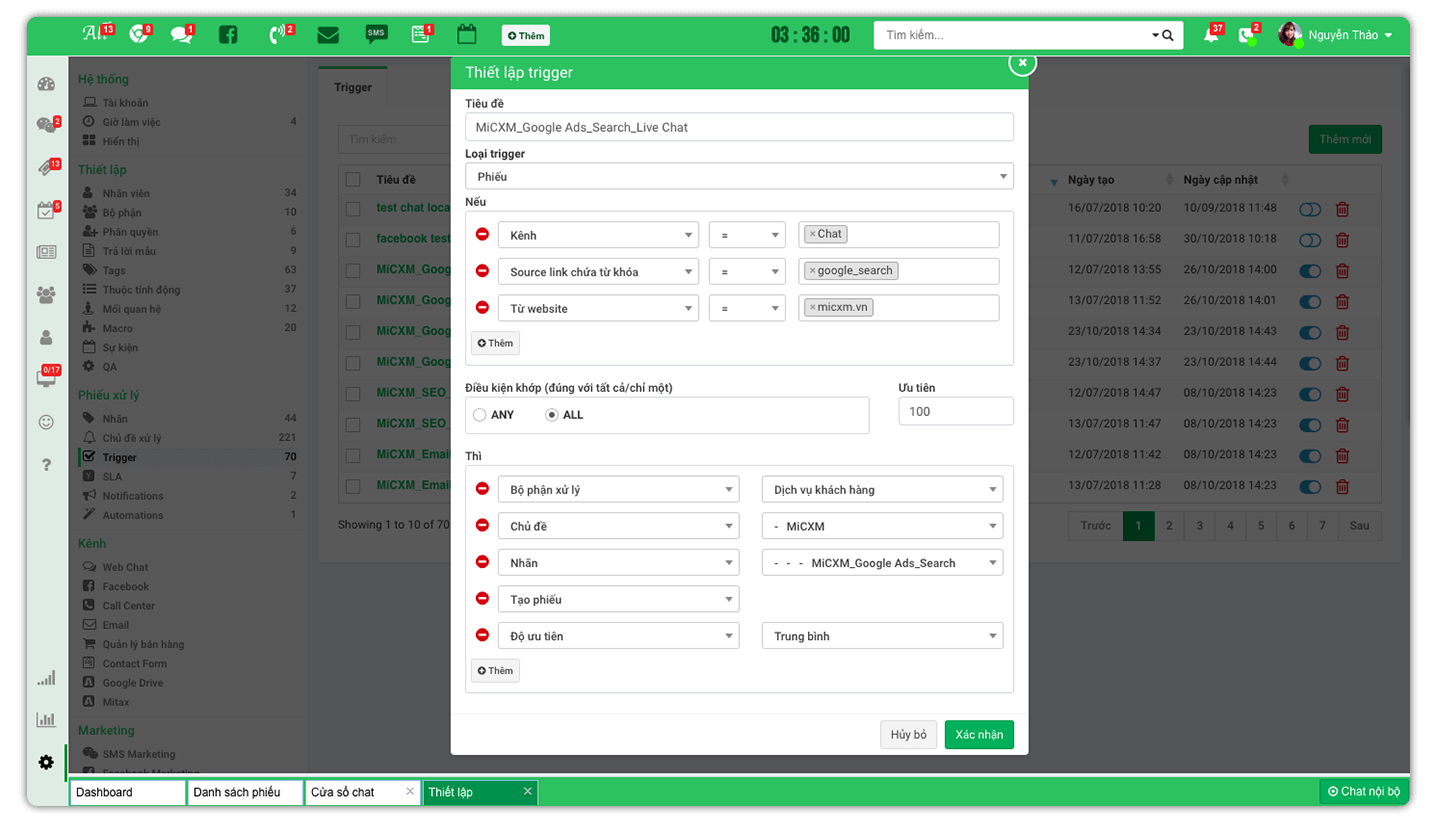Remove the Kênh condition row
Screen dimensions: 1437x823
point(482,235)
